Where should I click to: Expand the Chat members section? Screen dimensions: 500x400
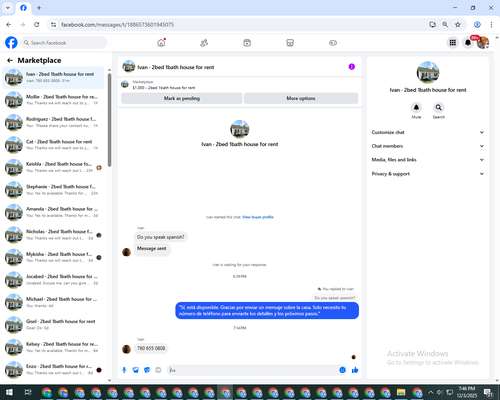pyautogui.click(x=428, y=146)
